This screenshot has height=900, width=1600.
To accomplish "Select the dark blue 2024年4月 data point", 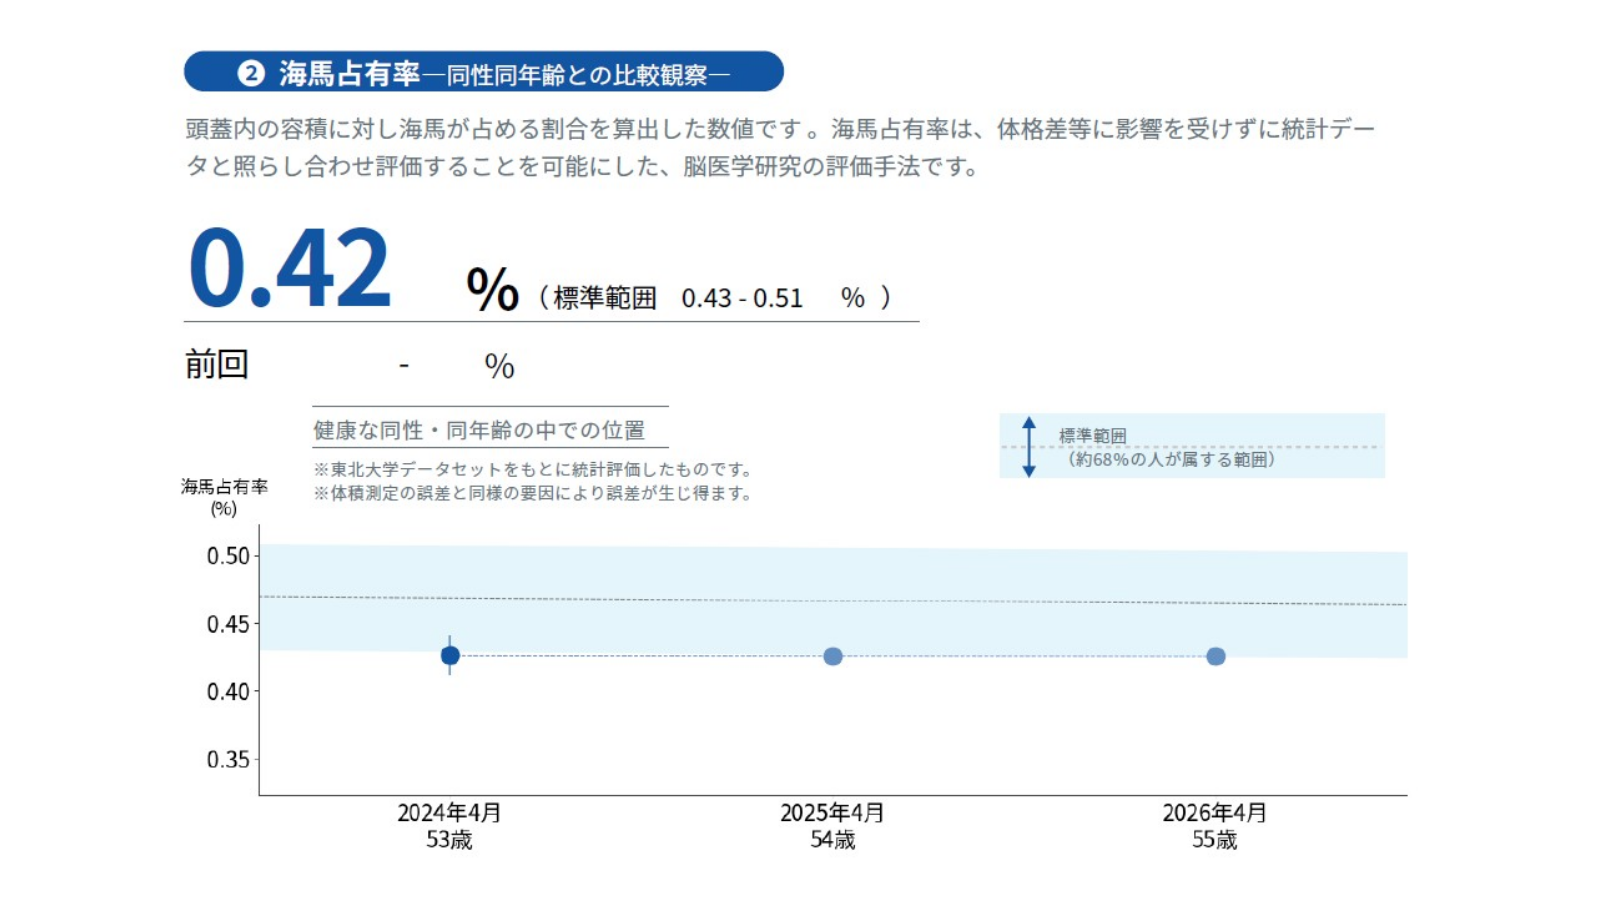I will tap(450, 655).
